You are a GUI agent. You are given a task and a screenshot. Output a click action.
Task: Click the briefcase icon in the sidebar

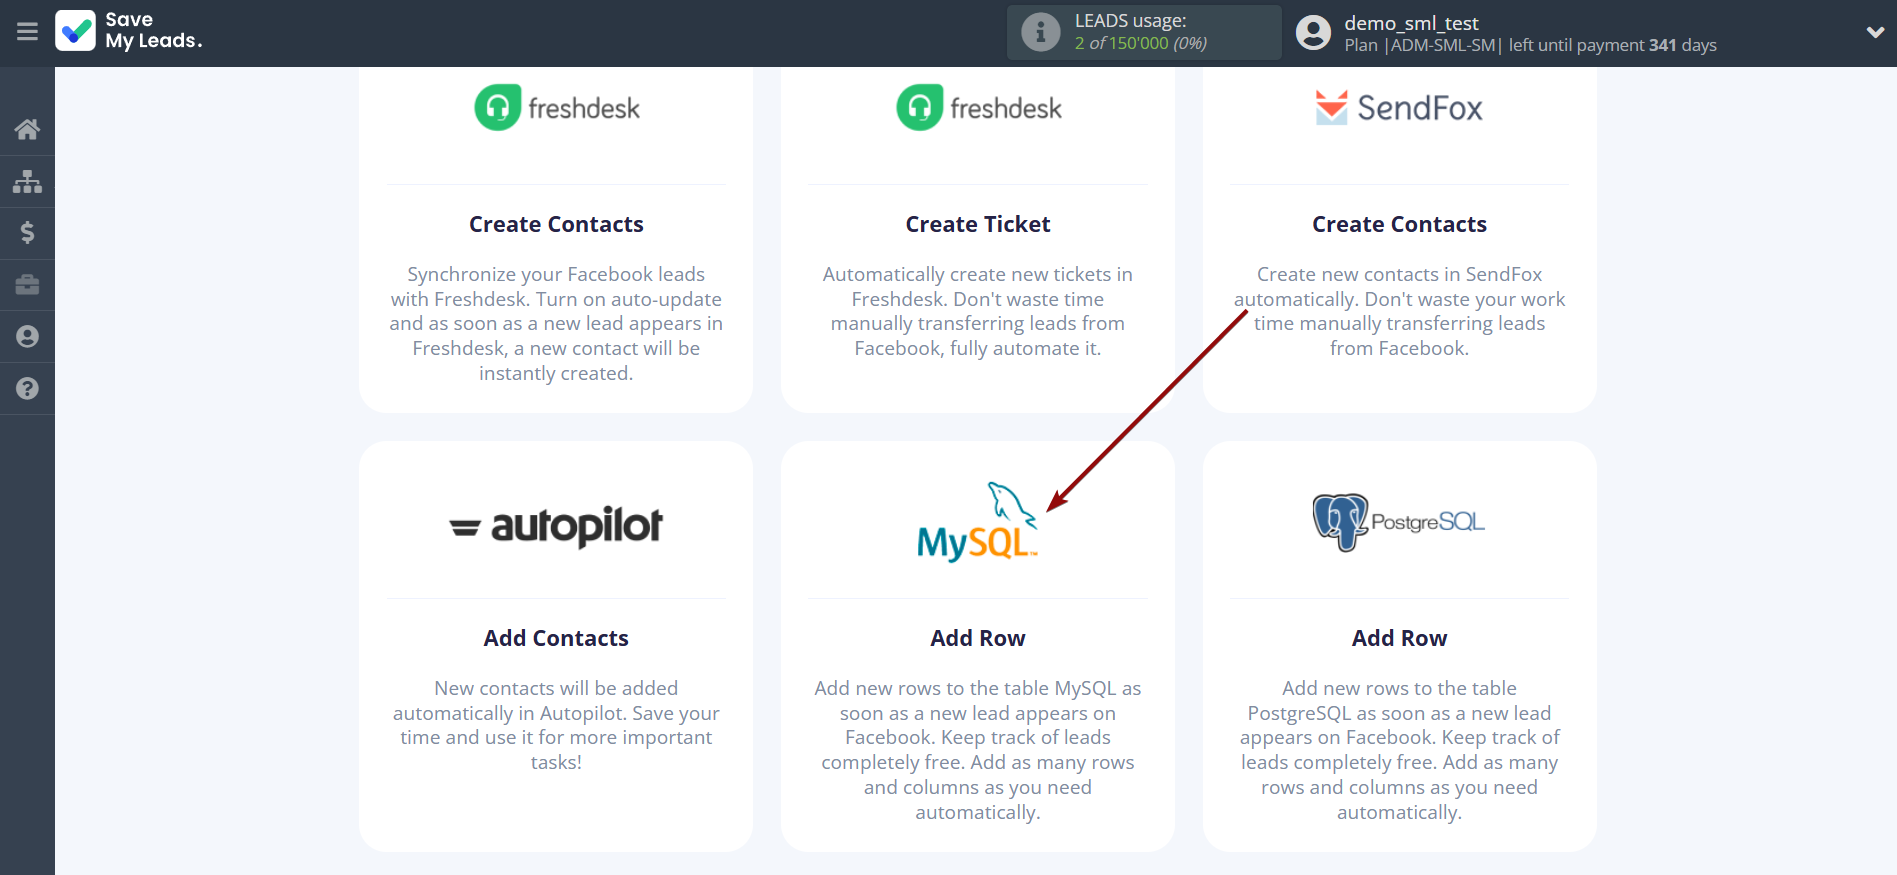[27, 285]
